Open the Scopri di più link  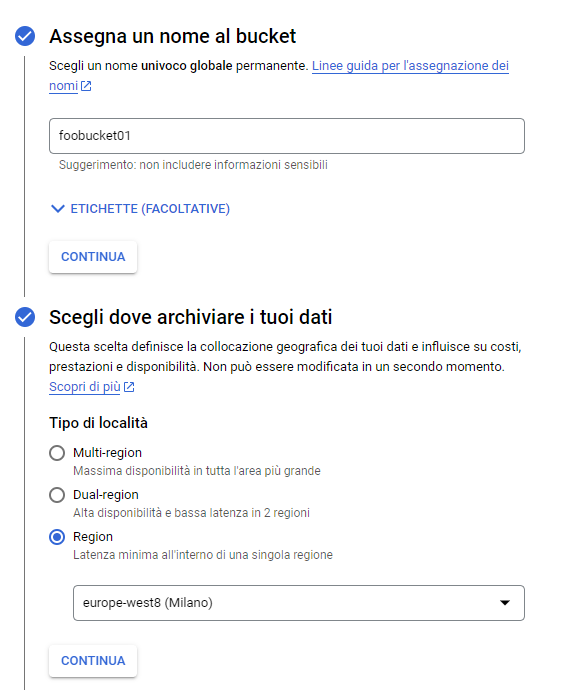tap(85, 387)
